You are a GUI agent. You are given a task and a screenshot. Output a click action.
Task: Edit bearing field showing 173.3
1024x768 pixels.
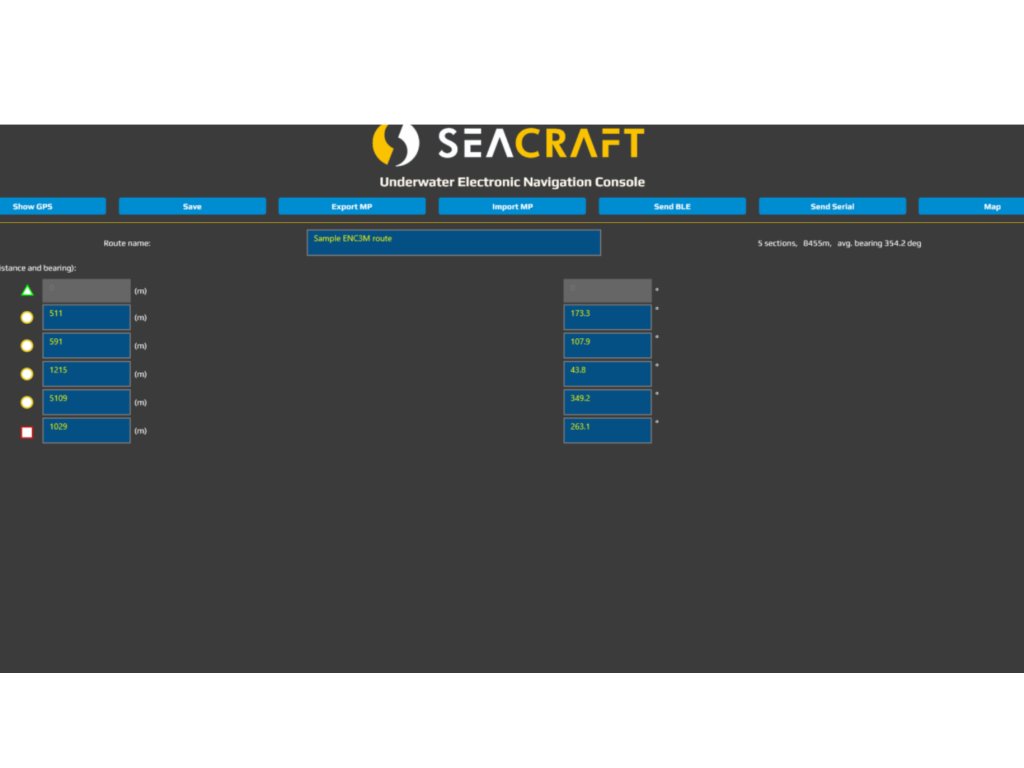607,317
